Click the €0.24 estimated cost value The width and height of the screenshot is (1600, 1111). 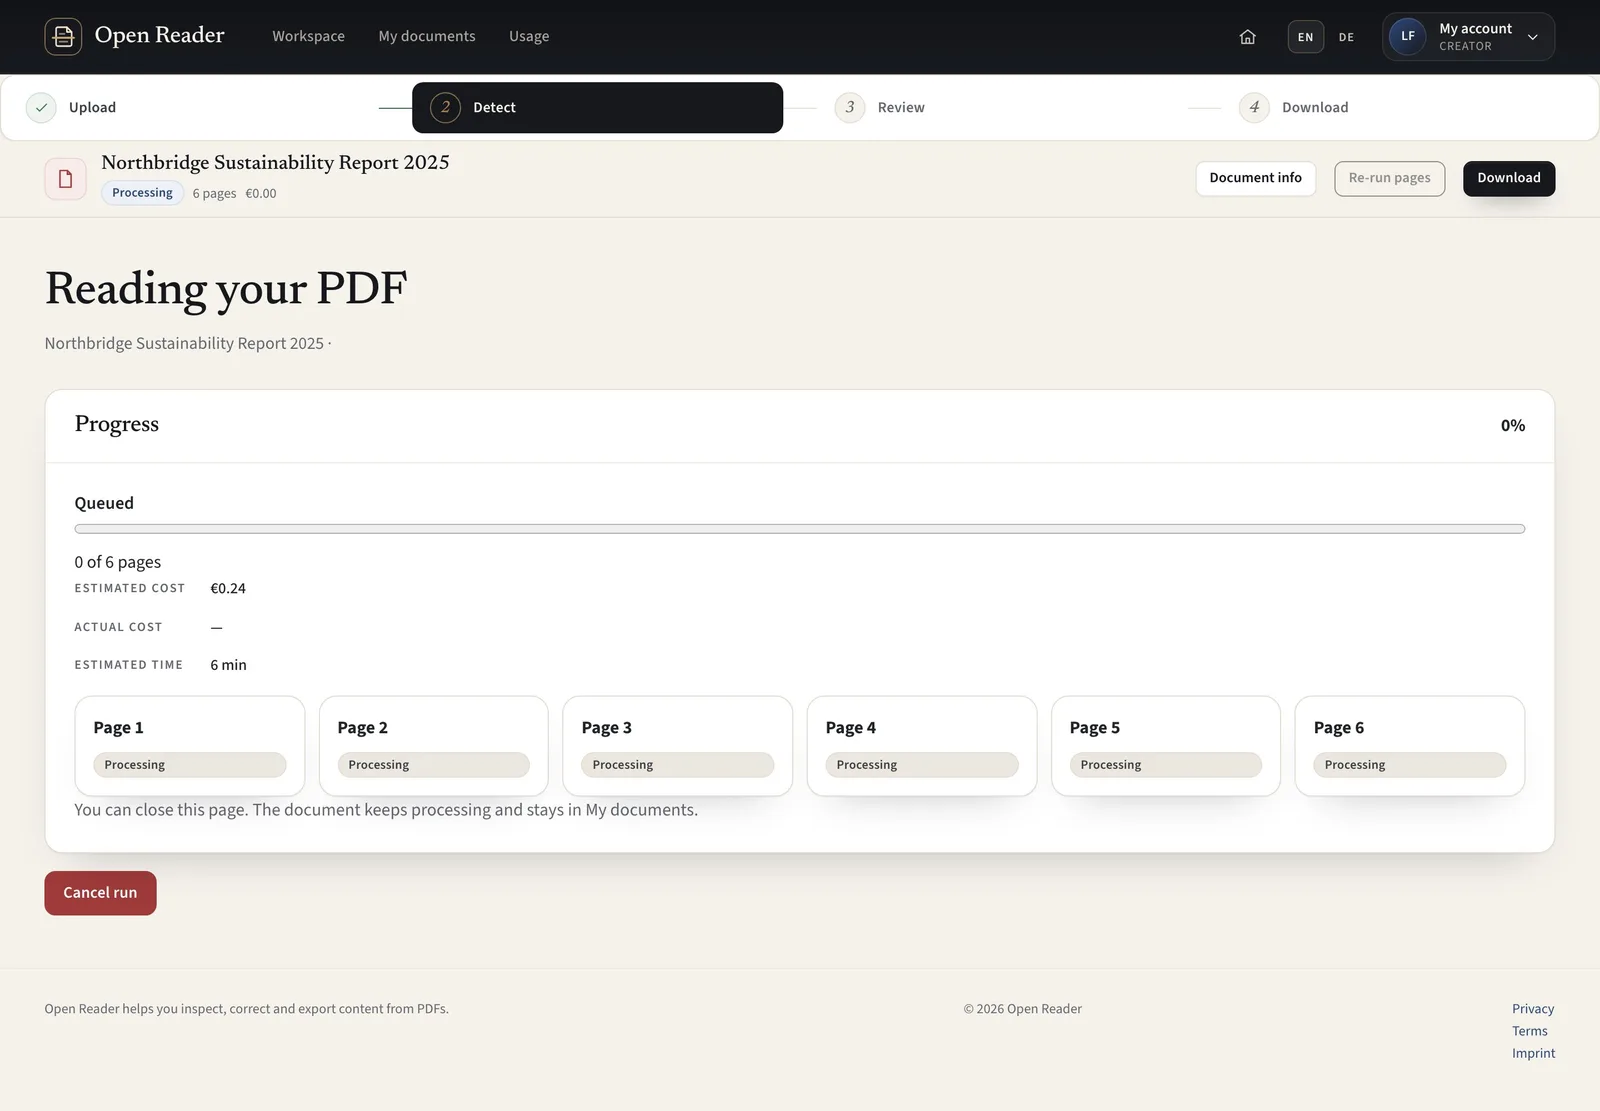pyautogui.click(x=228, y=589)
